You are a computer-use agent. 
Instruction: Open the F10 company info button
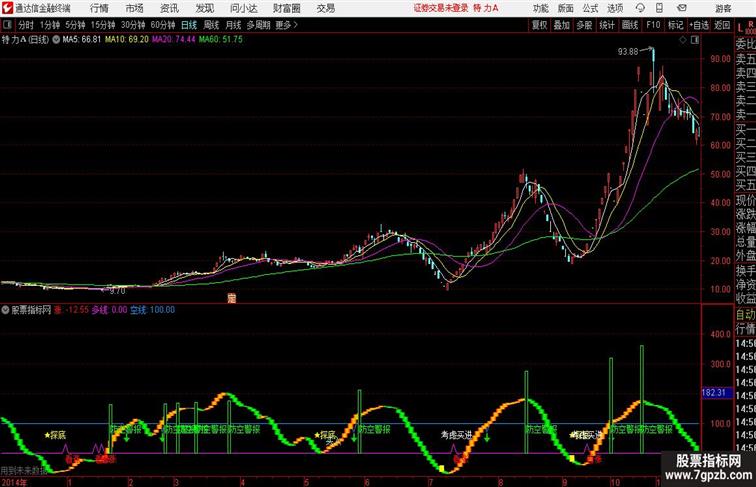pyautogui.click(x=653, y=25)
